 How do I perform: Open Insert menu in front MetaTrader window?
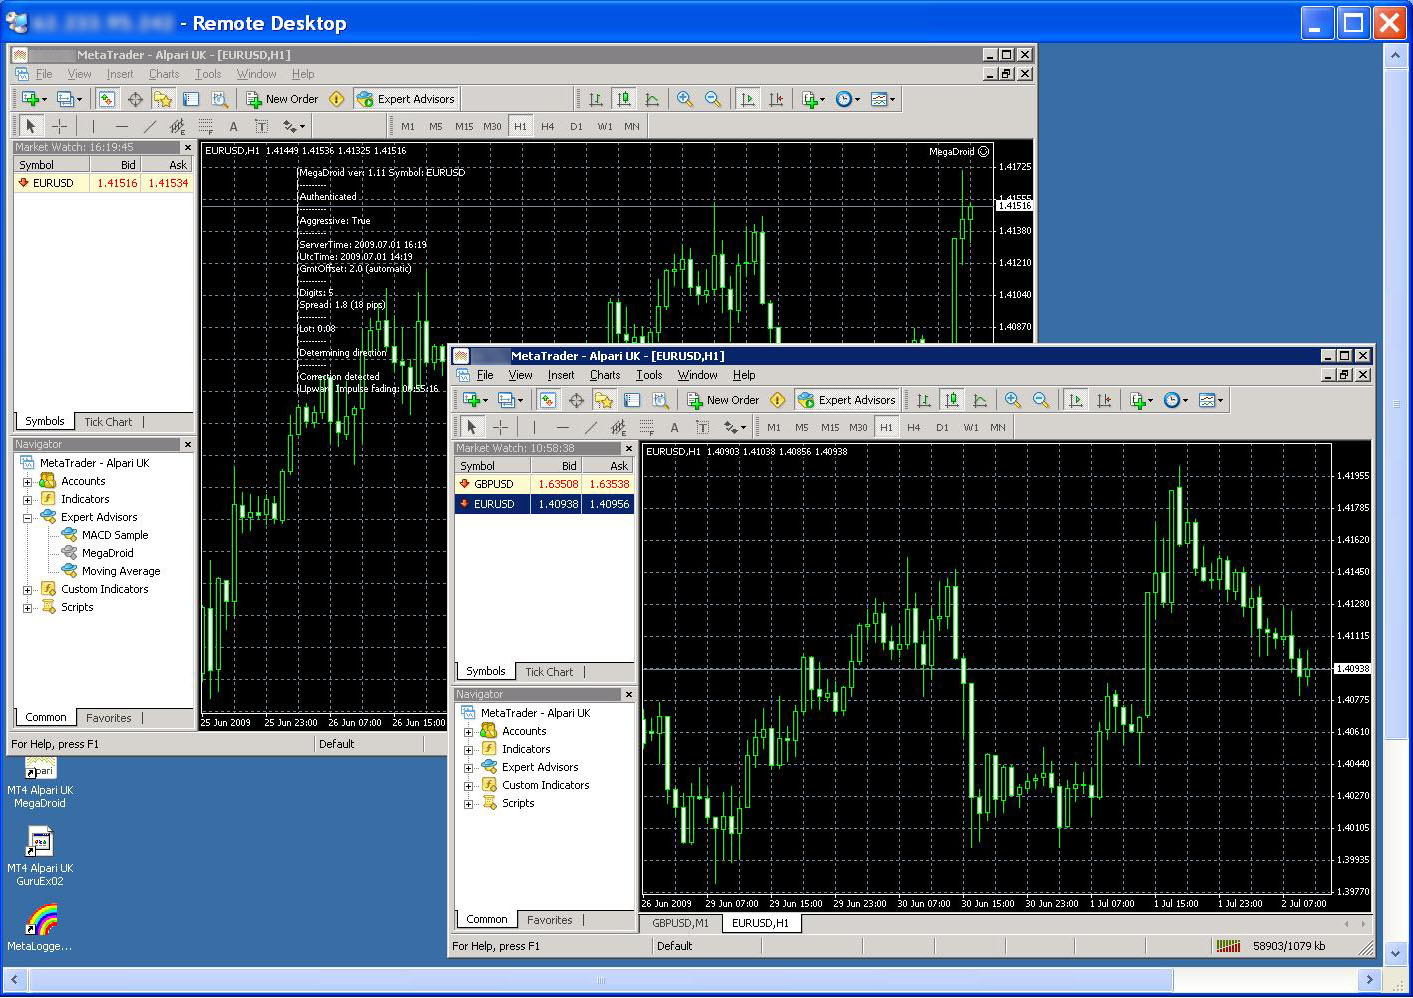pyautogui.click(x=561, y=375)
